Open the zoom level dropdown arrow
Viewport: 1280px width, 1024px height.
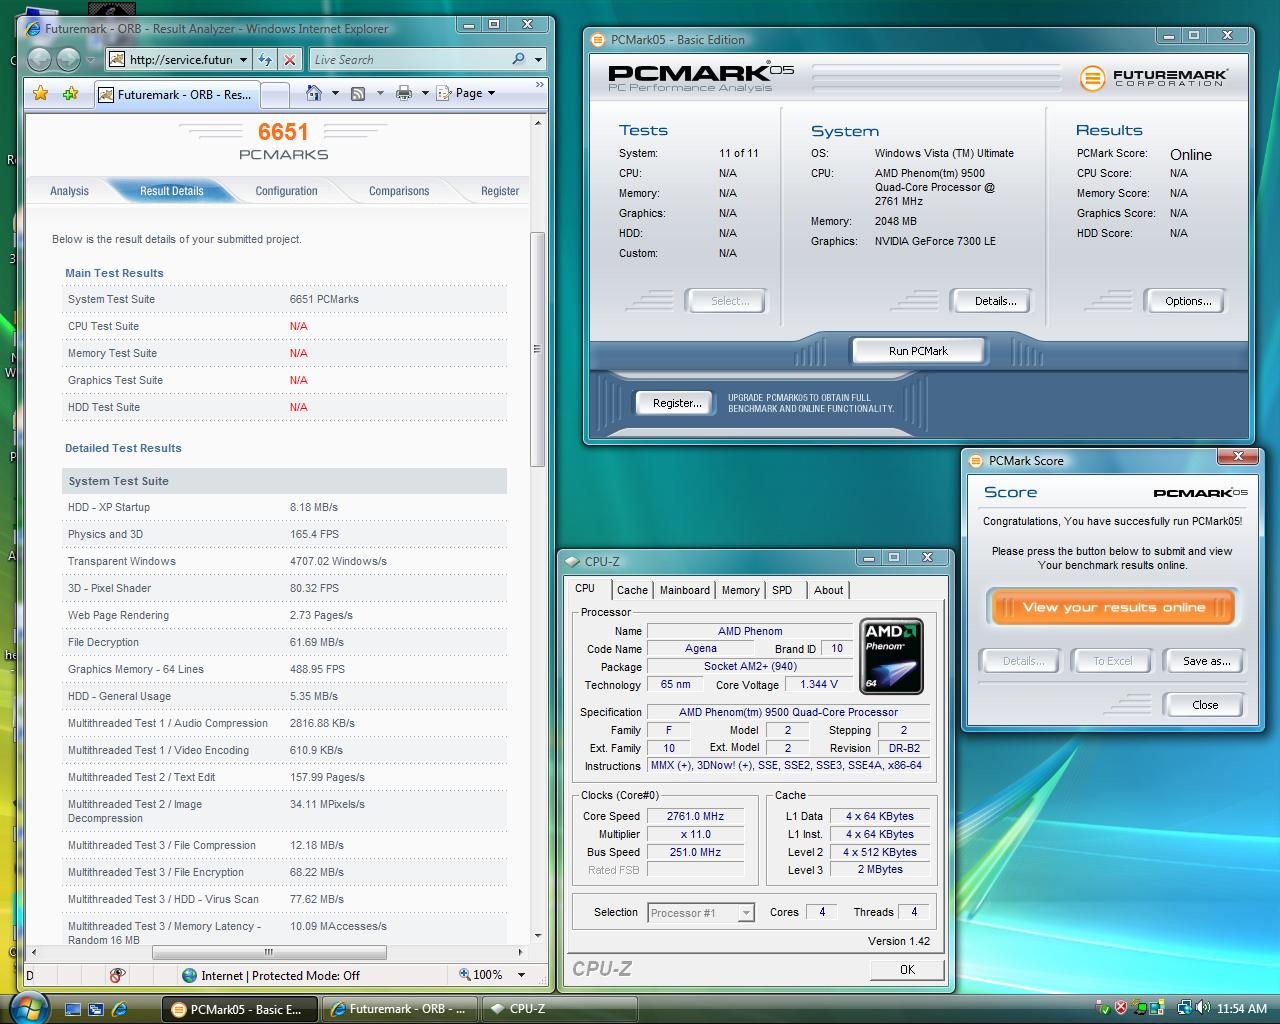point(521,975)
